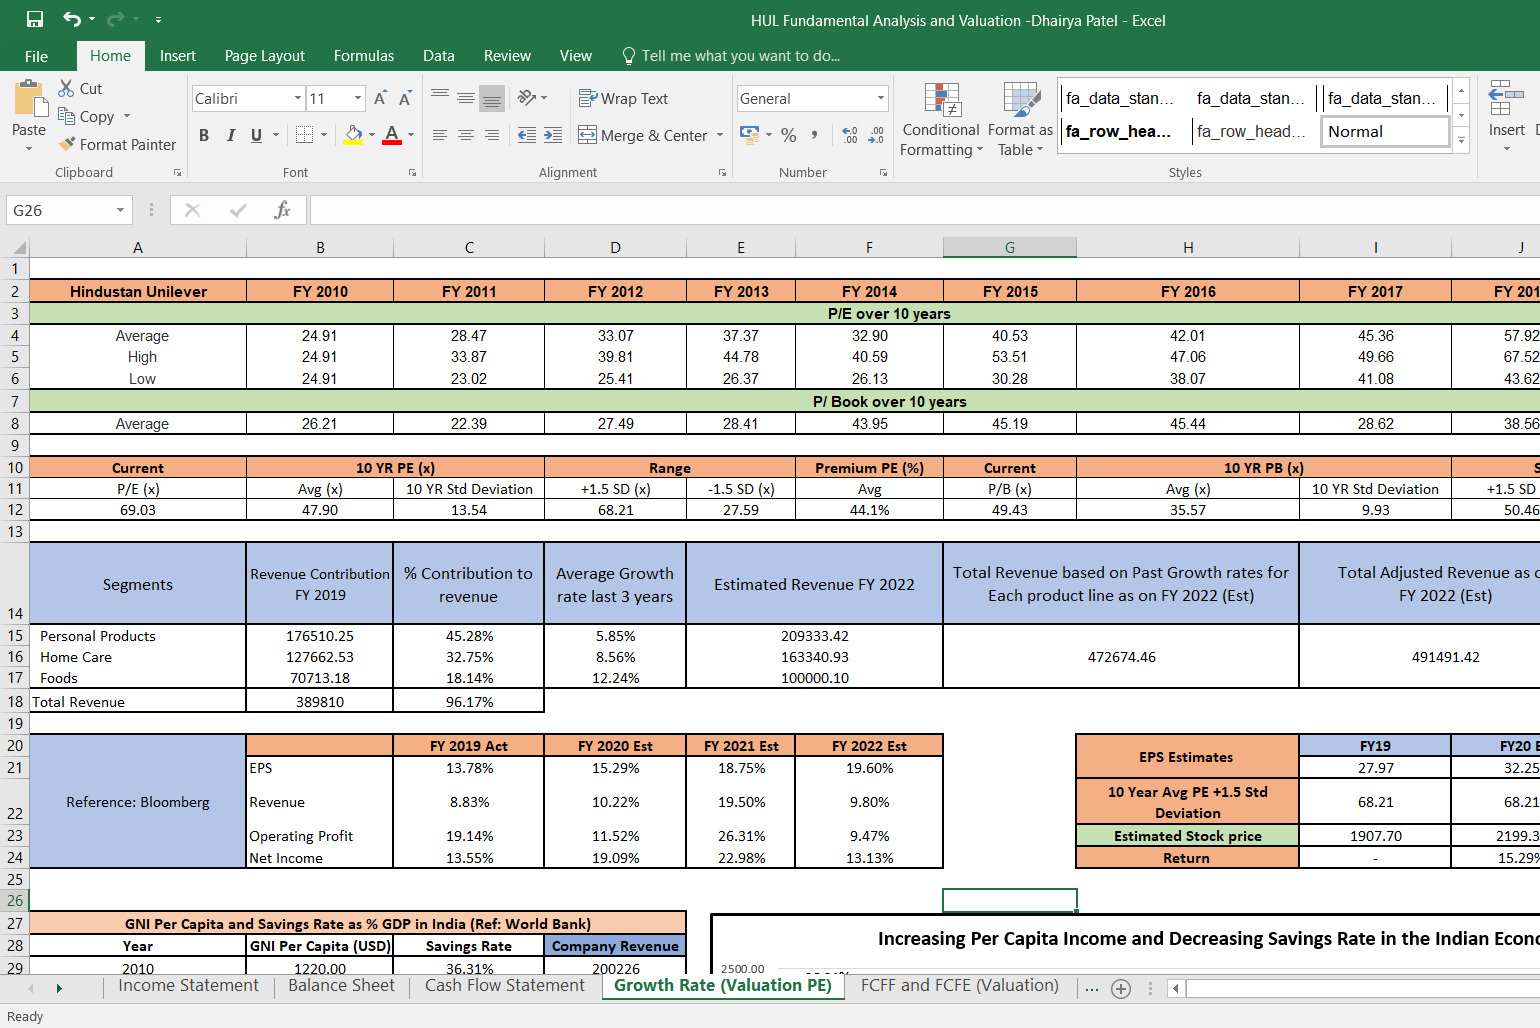Click the Undo arrow icon
The height and width of the screenshot is (1028, 1540).
coord(71,19)
